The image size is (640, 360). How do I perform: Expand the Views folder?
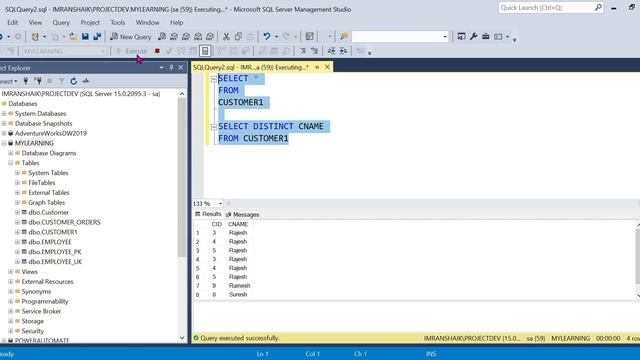[11, 271]
